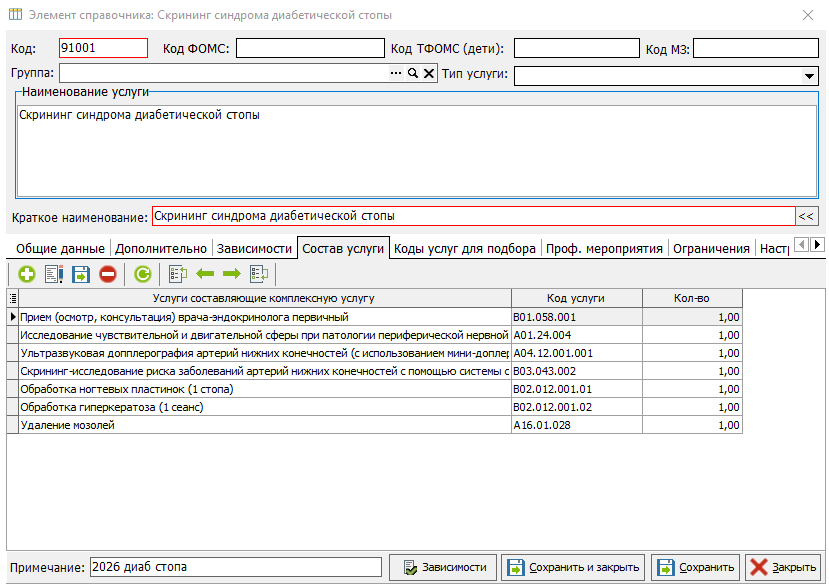Click the << button beside Краткое наименование
Image resolution: width=829 pixels, height=587 pixels.
click(x=807, y=216)
